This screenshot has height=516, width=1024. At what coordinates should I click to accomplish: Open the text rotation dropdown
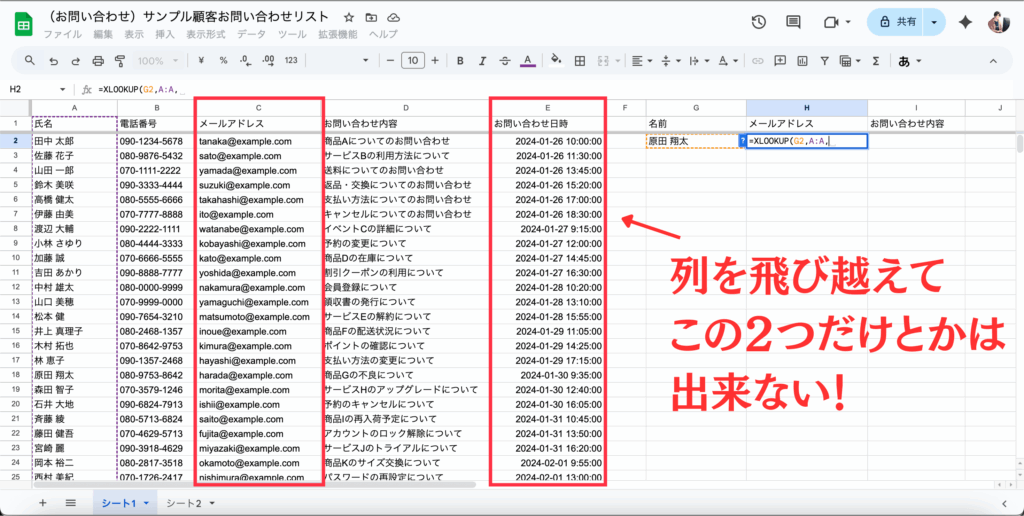tap(728, 61)
